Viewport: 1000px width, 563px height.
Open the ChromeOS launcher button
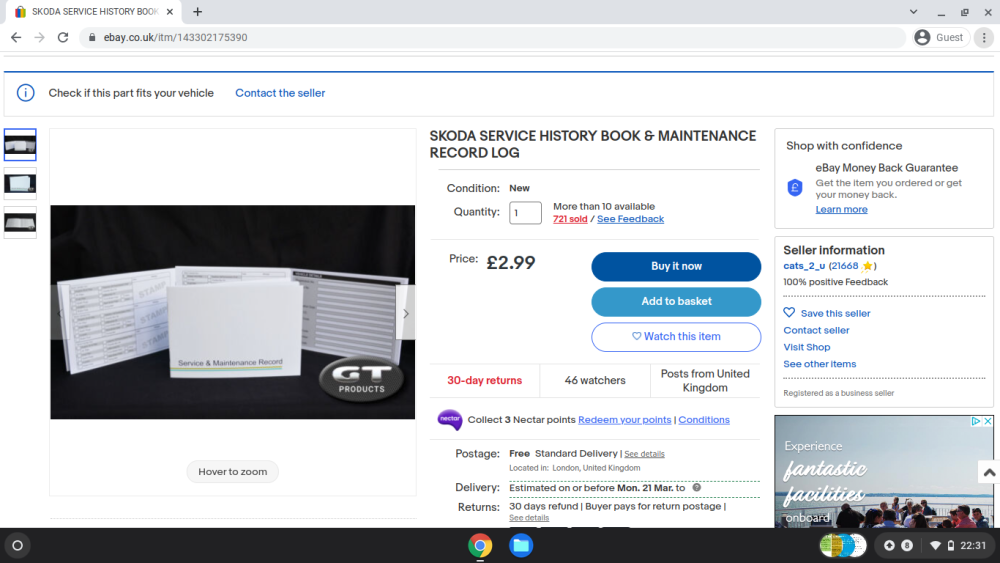18,546
